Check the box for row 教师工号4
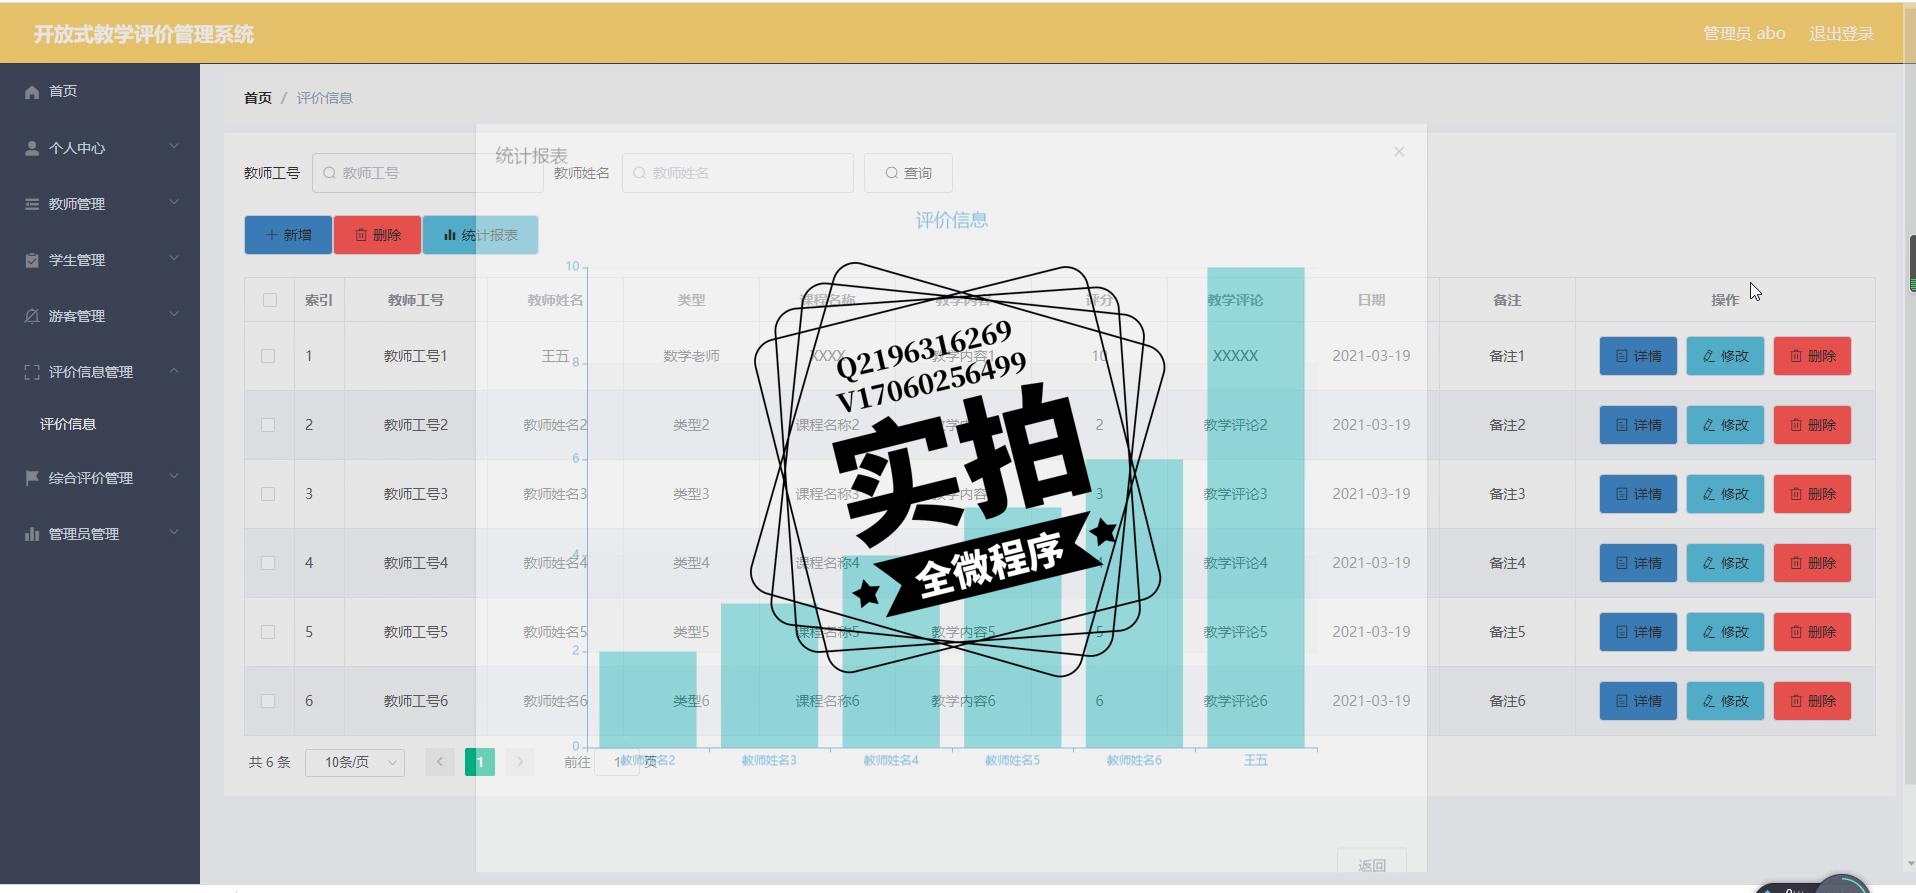Image resolution: width=1916 pixels, height=893 pixels. [x=268, y=563]
